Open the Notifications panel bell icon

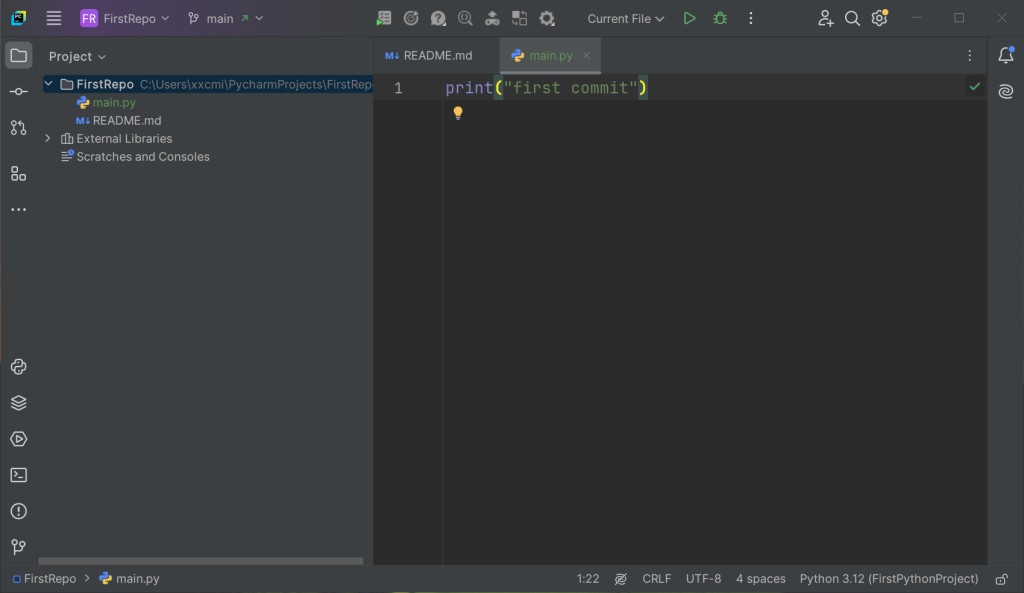pos(1006,56)
